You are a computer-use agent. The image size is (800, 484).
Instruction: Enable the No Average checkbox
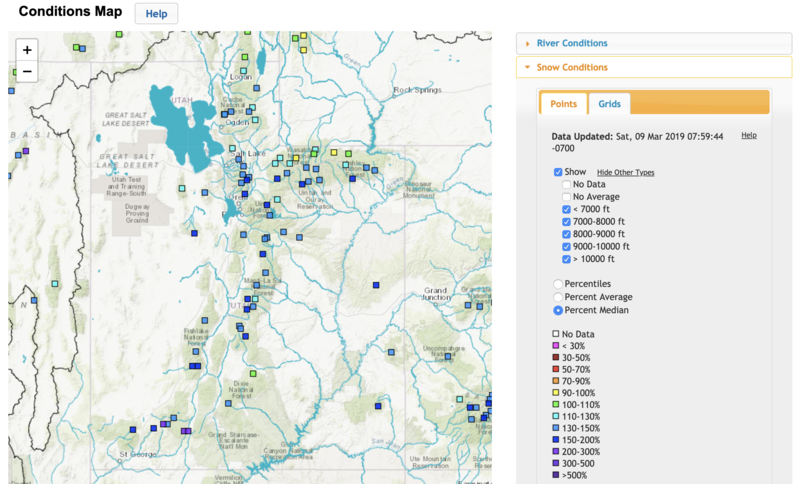566,197
